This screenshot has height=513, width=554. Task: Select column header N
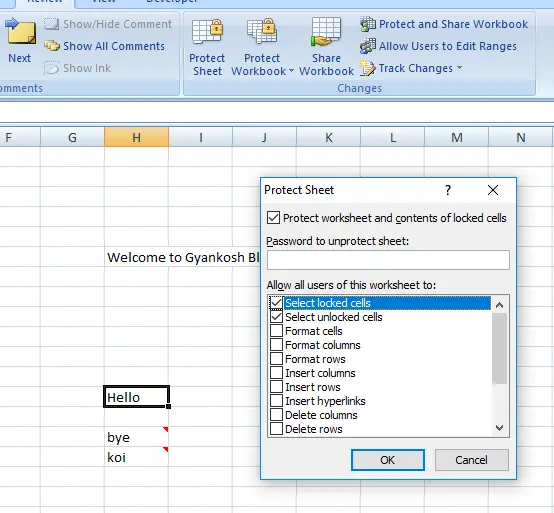pyautogui.click(x=520, y=137)
